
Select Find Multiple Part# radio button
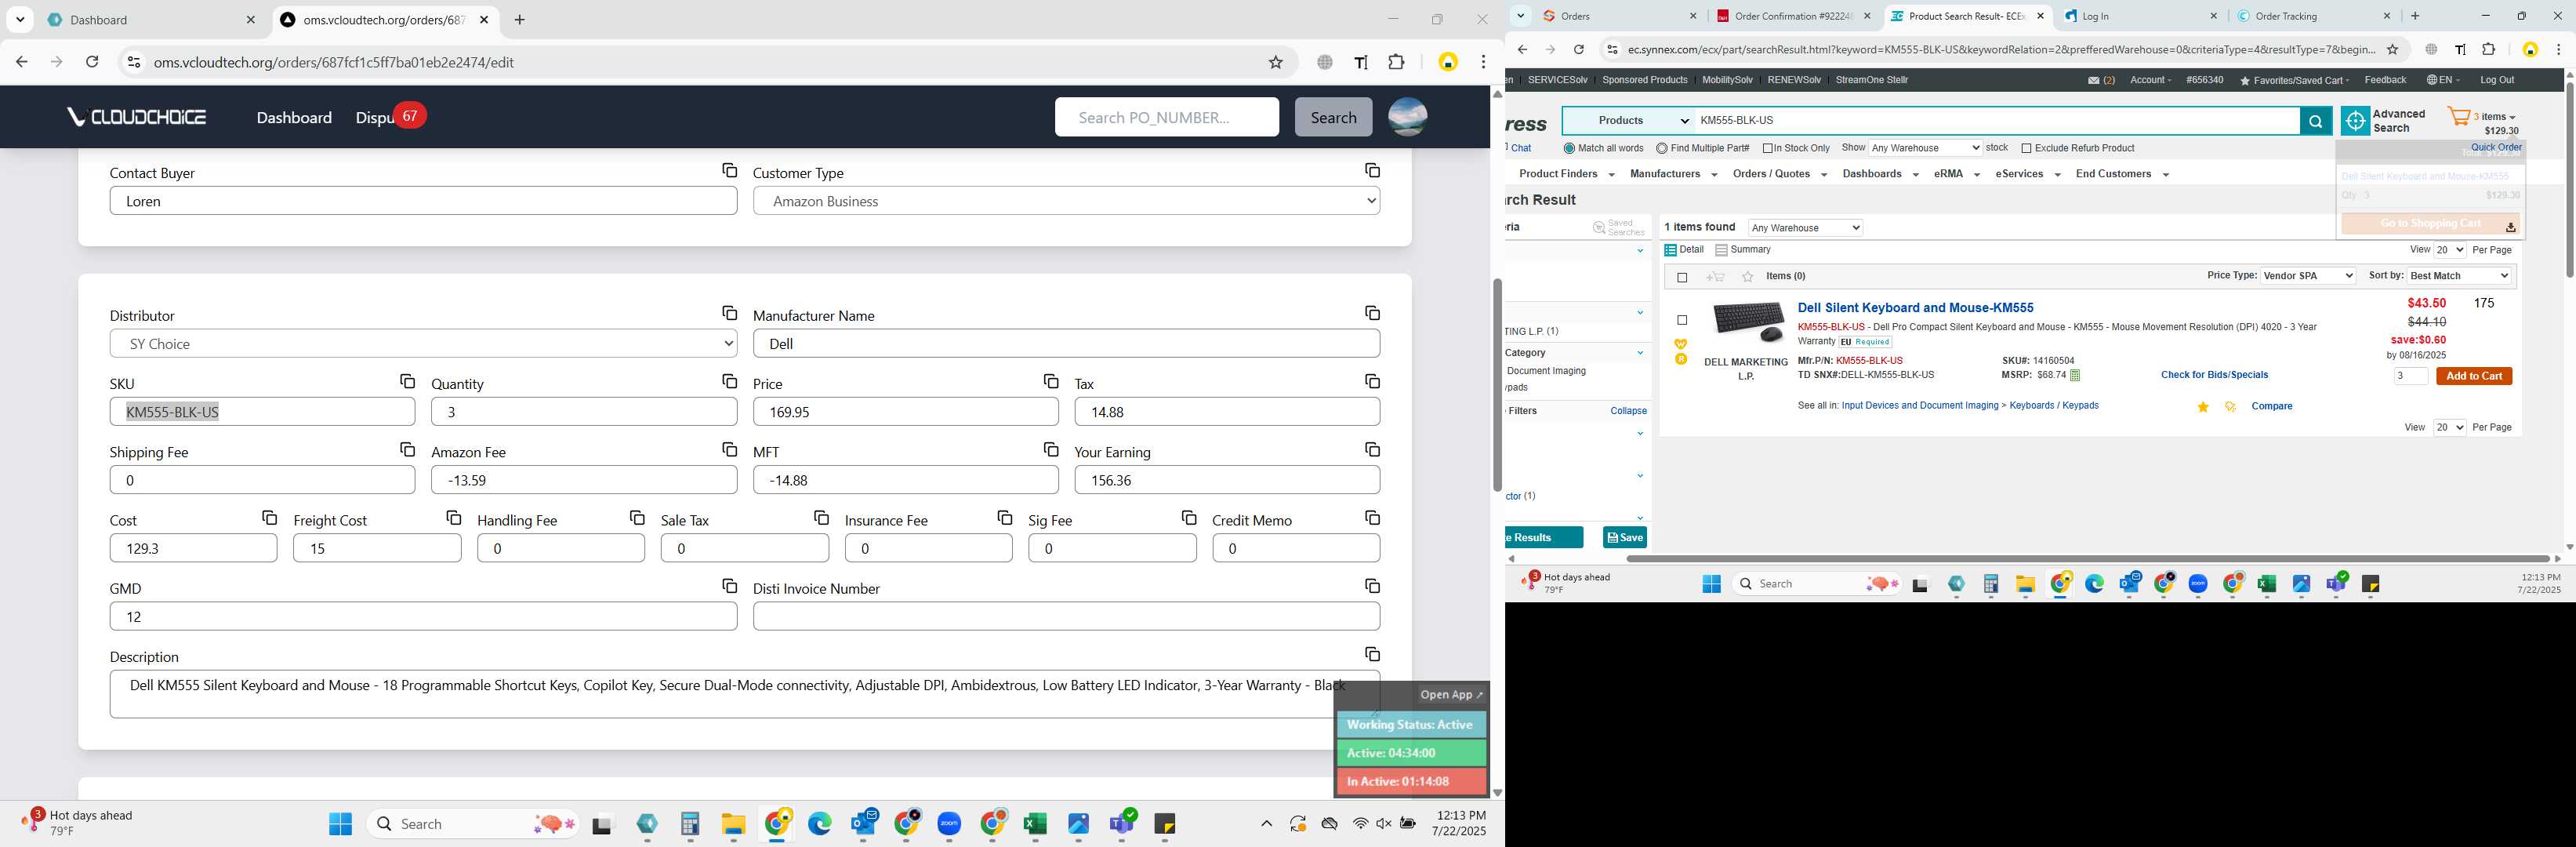tap(1661, 148)
